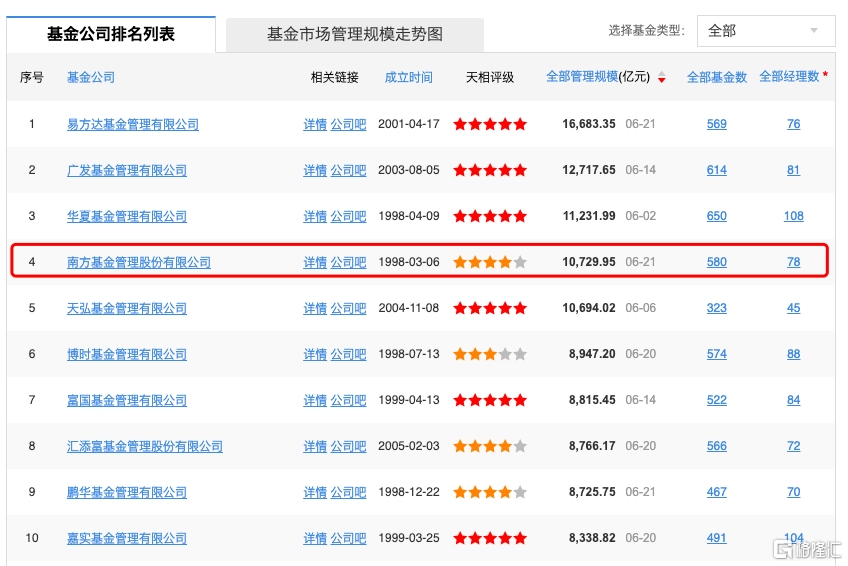Sort by 全部管理规模 column header
The image size is (848, 566).
pos(582,77)
